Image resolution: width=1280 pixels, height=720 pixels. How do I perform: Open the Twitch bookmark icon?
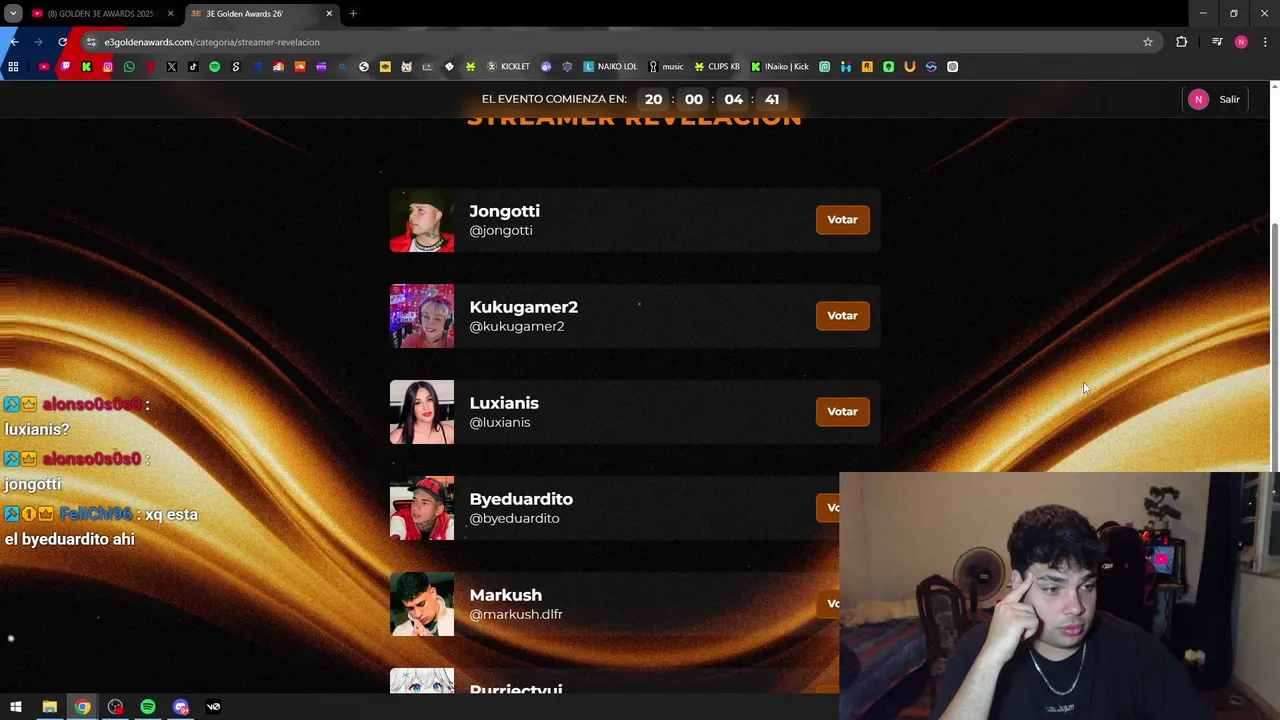(65, 67)
